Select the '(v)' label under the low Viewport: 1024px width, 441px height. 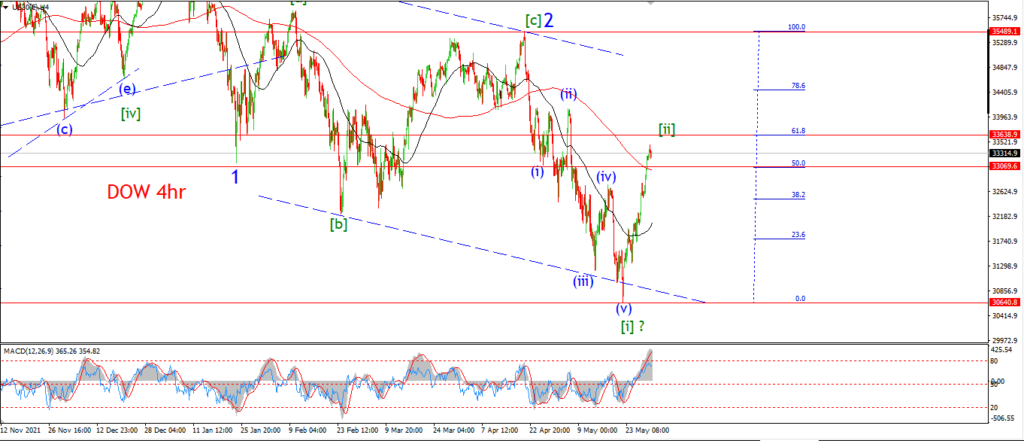[x=625, y=308]
